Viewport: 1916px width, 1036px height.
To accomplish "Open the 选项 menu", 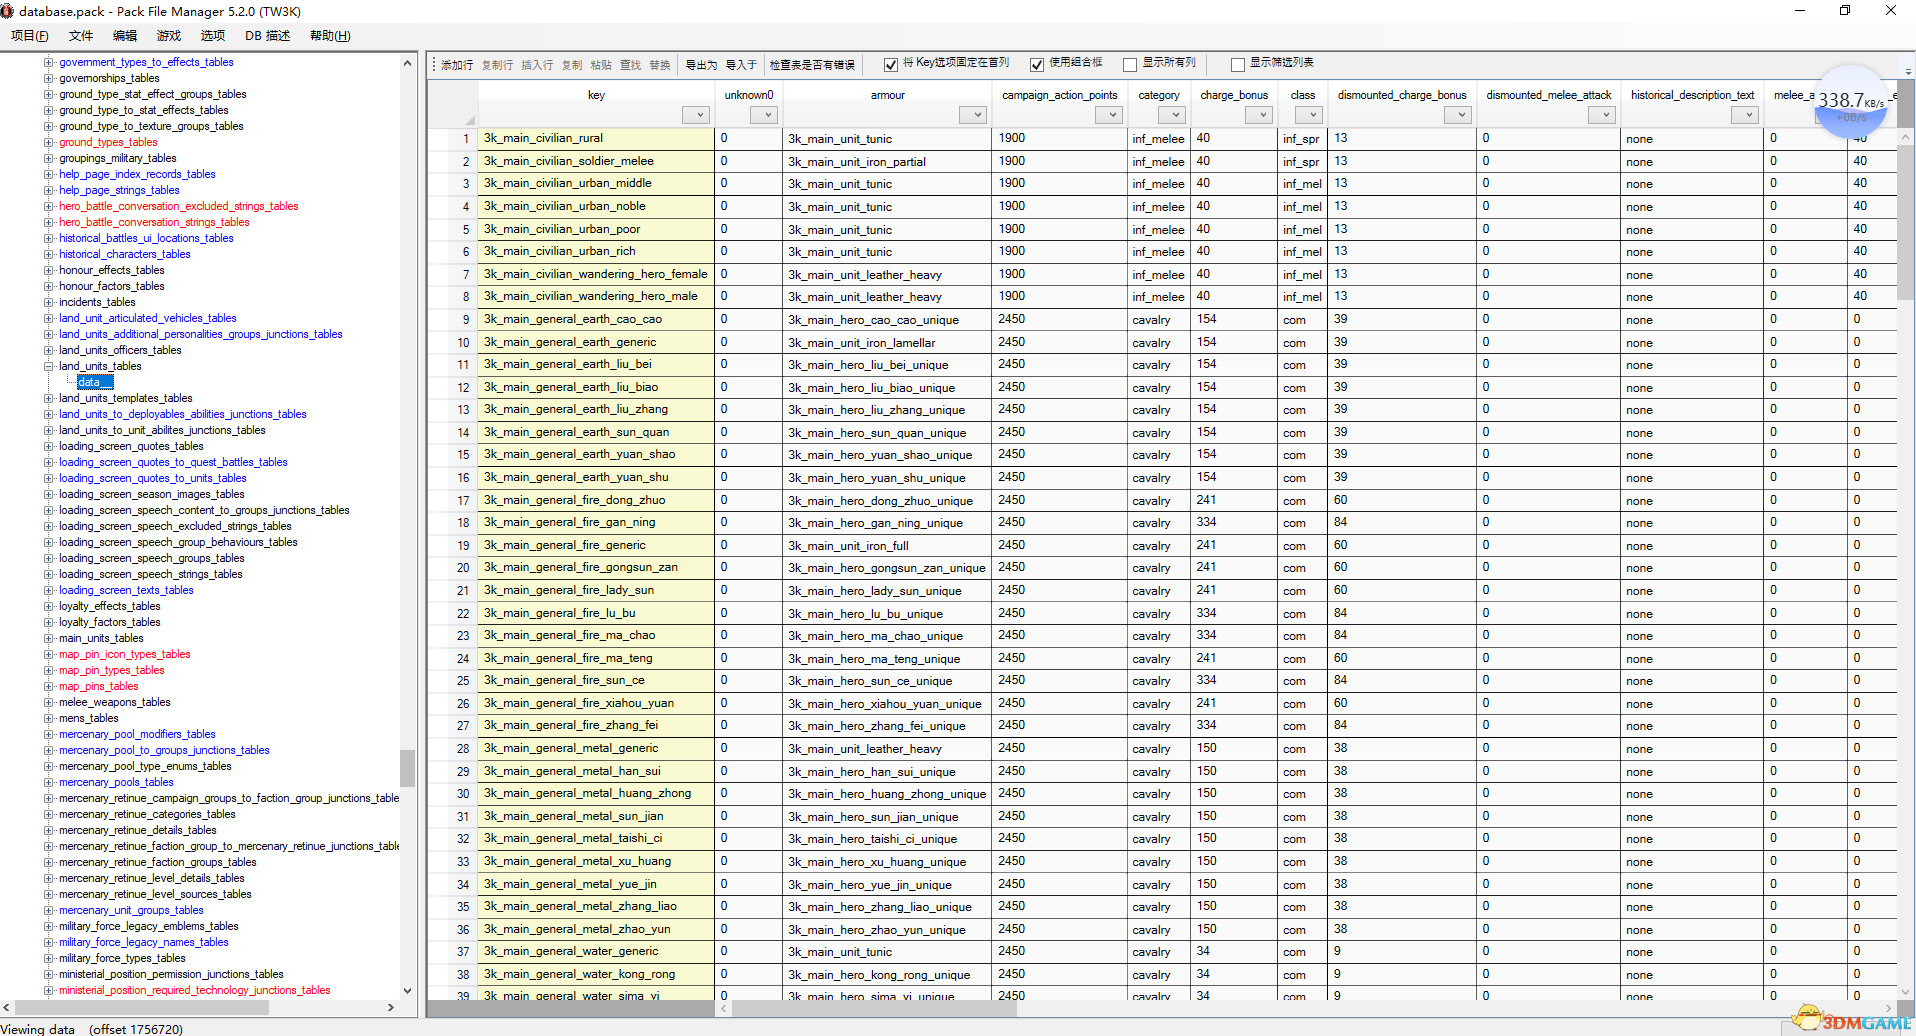I will 213,36.
